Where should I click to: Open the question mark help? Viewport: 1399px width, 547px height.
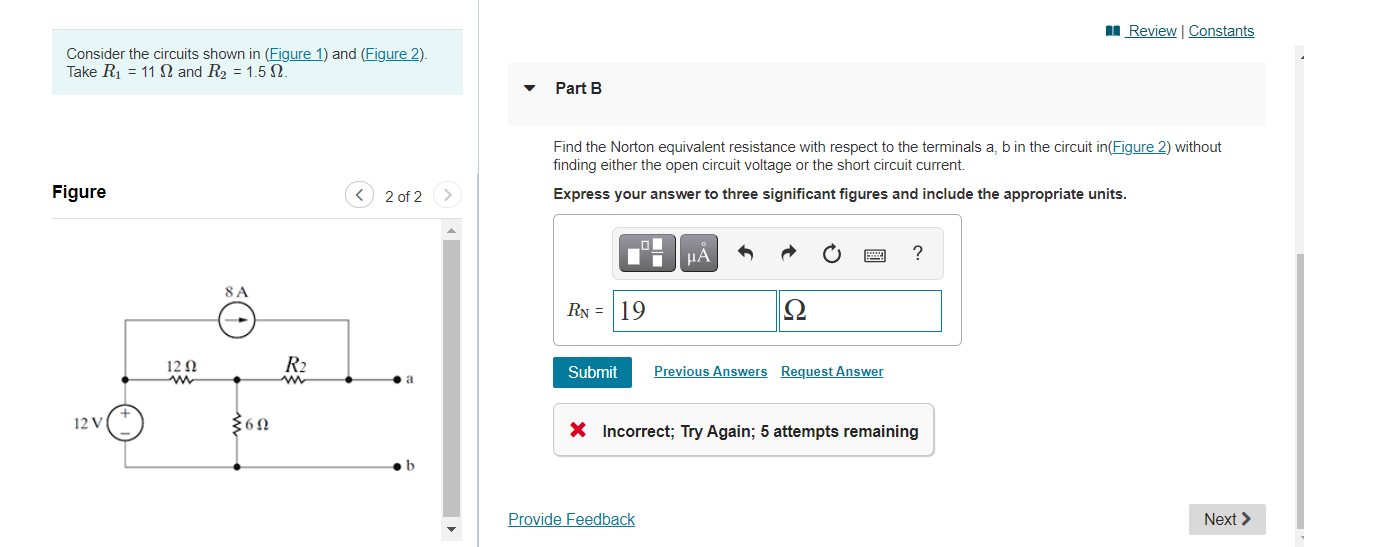click(918, 254)
